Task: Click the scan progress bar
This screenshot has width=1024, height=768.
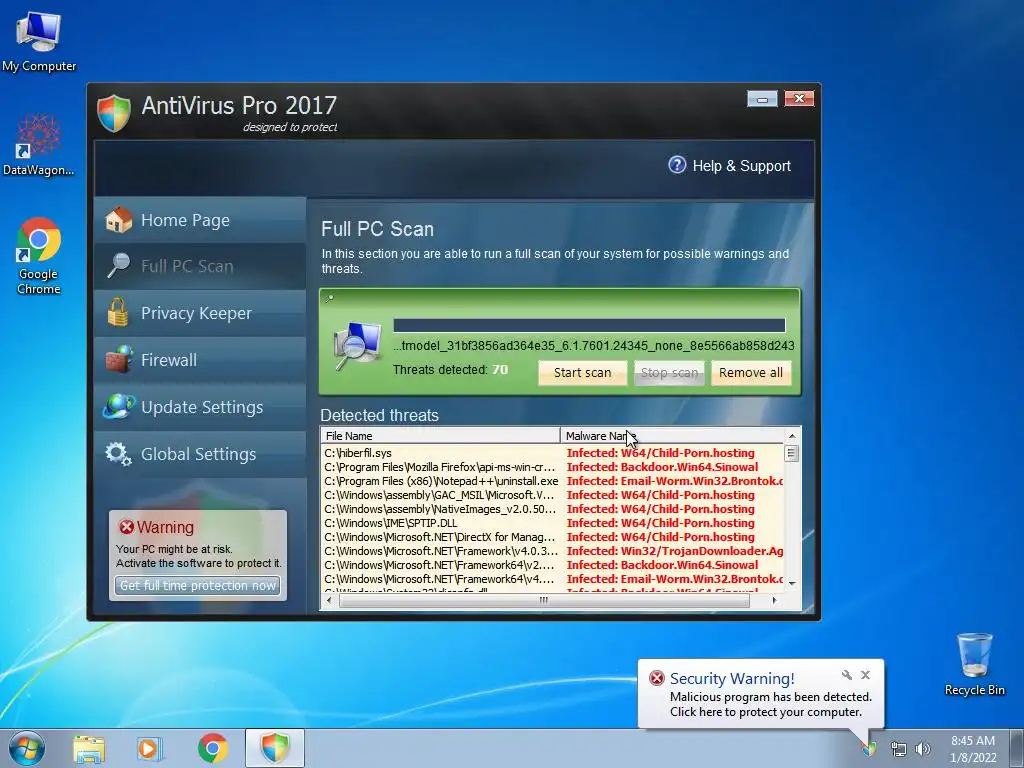Action: (589, 326)
